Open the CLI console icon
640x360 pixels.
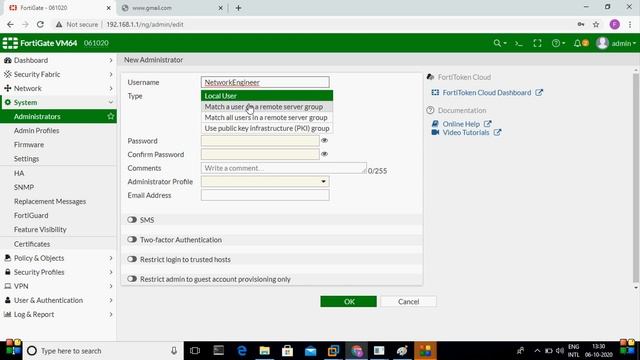point(519,43)
